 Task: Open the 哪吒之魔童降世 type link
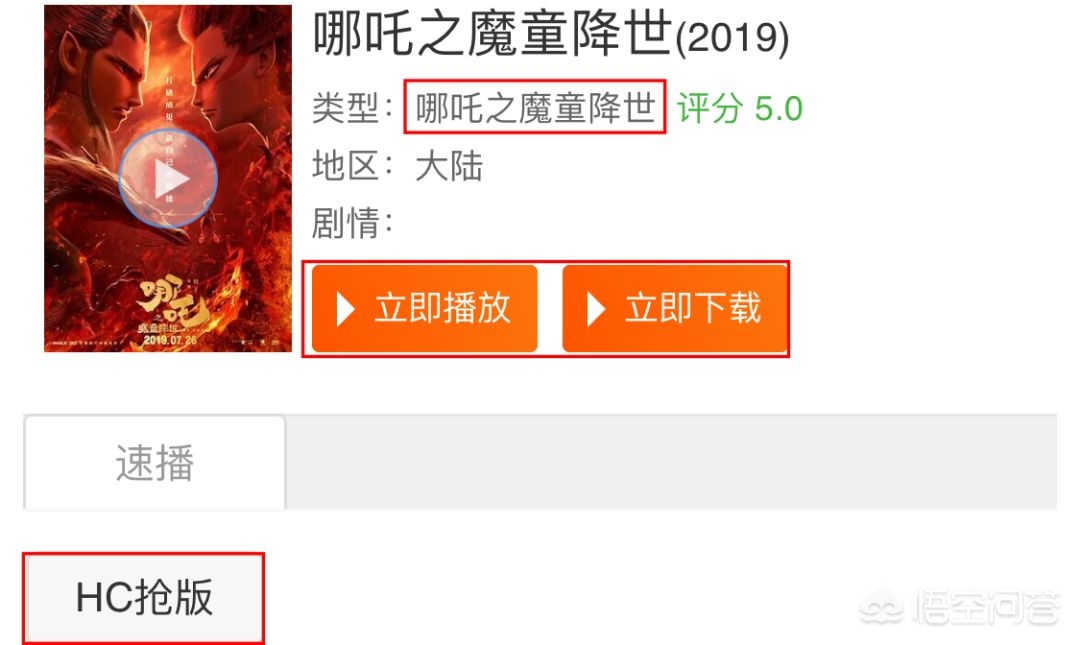coord(535,108)
